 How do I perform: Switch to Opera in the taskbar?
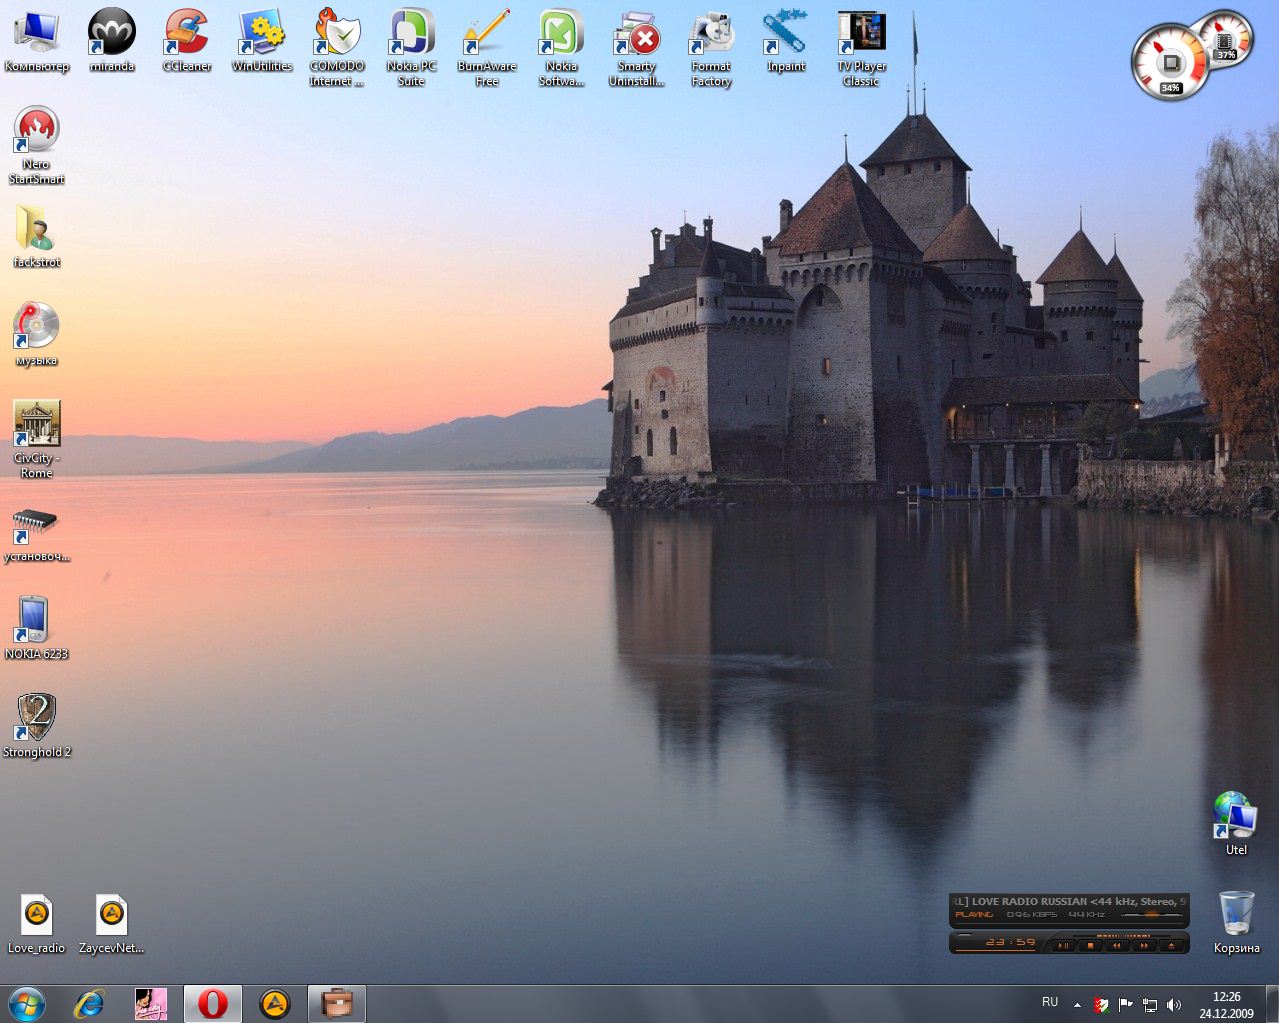point(212,1004)
